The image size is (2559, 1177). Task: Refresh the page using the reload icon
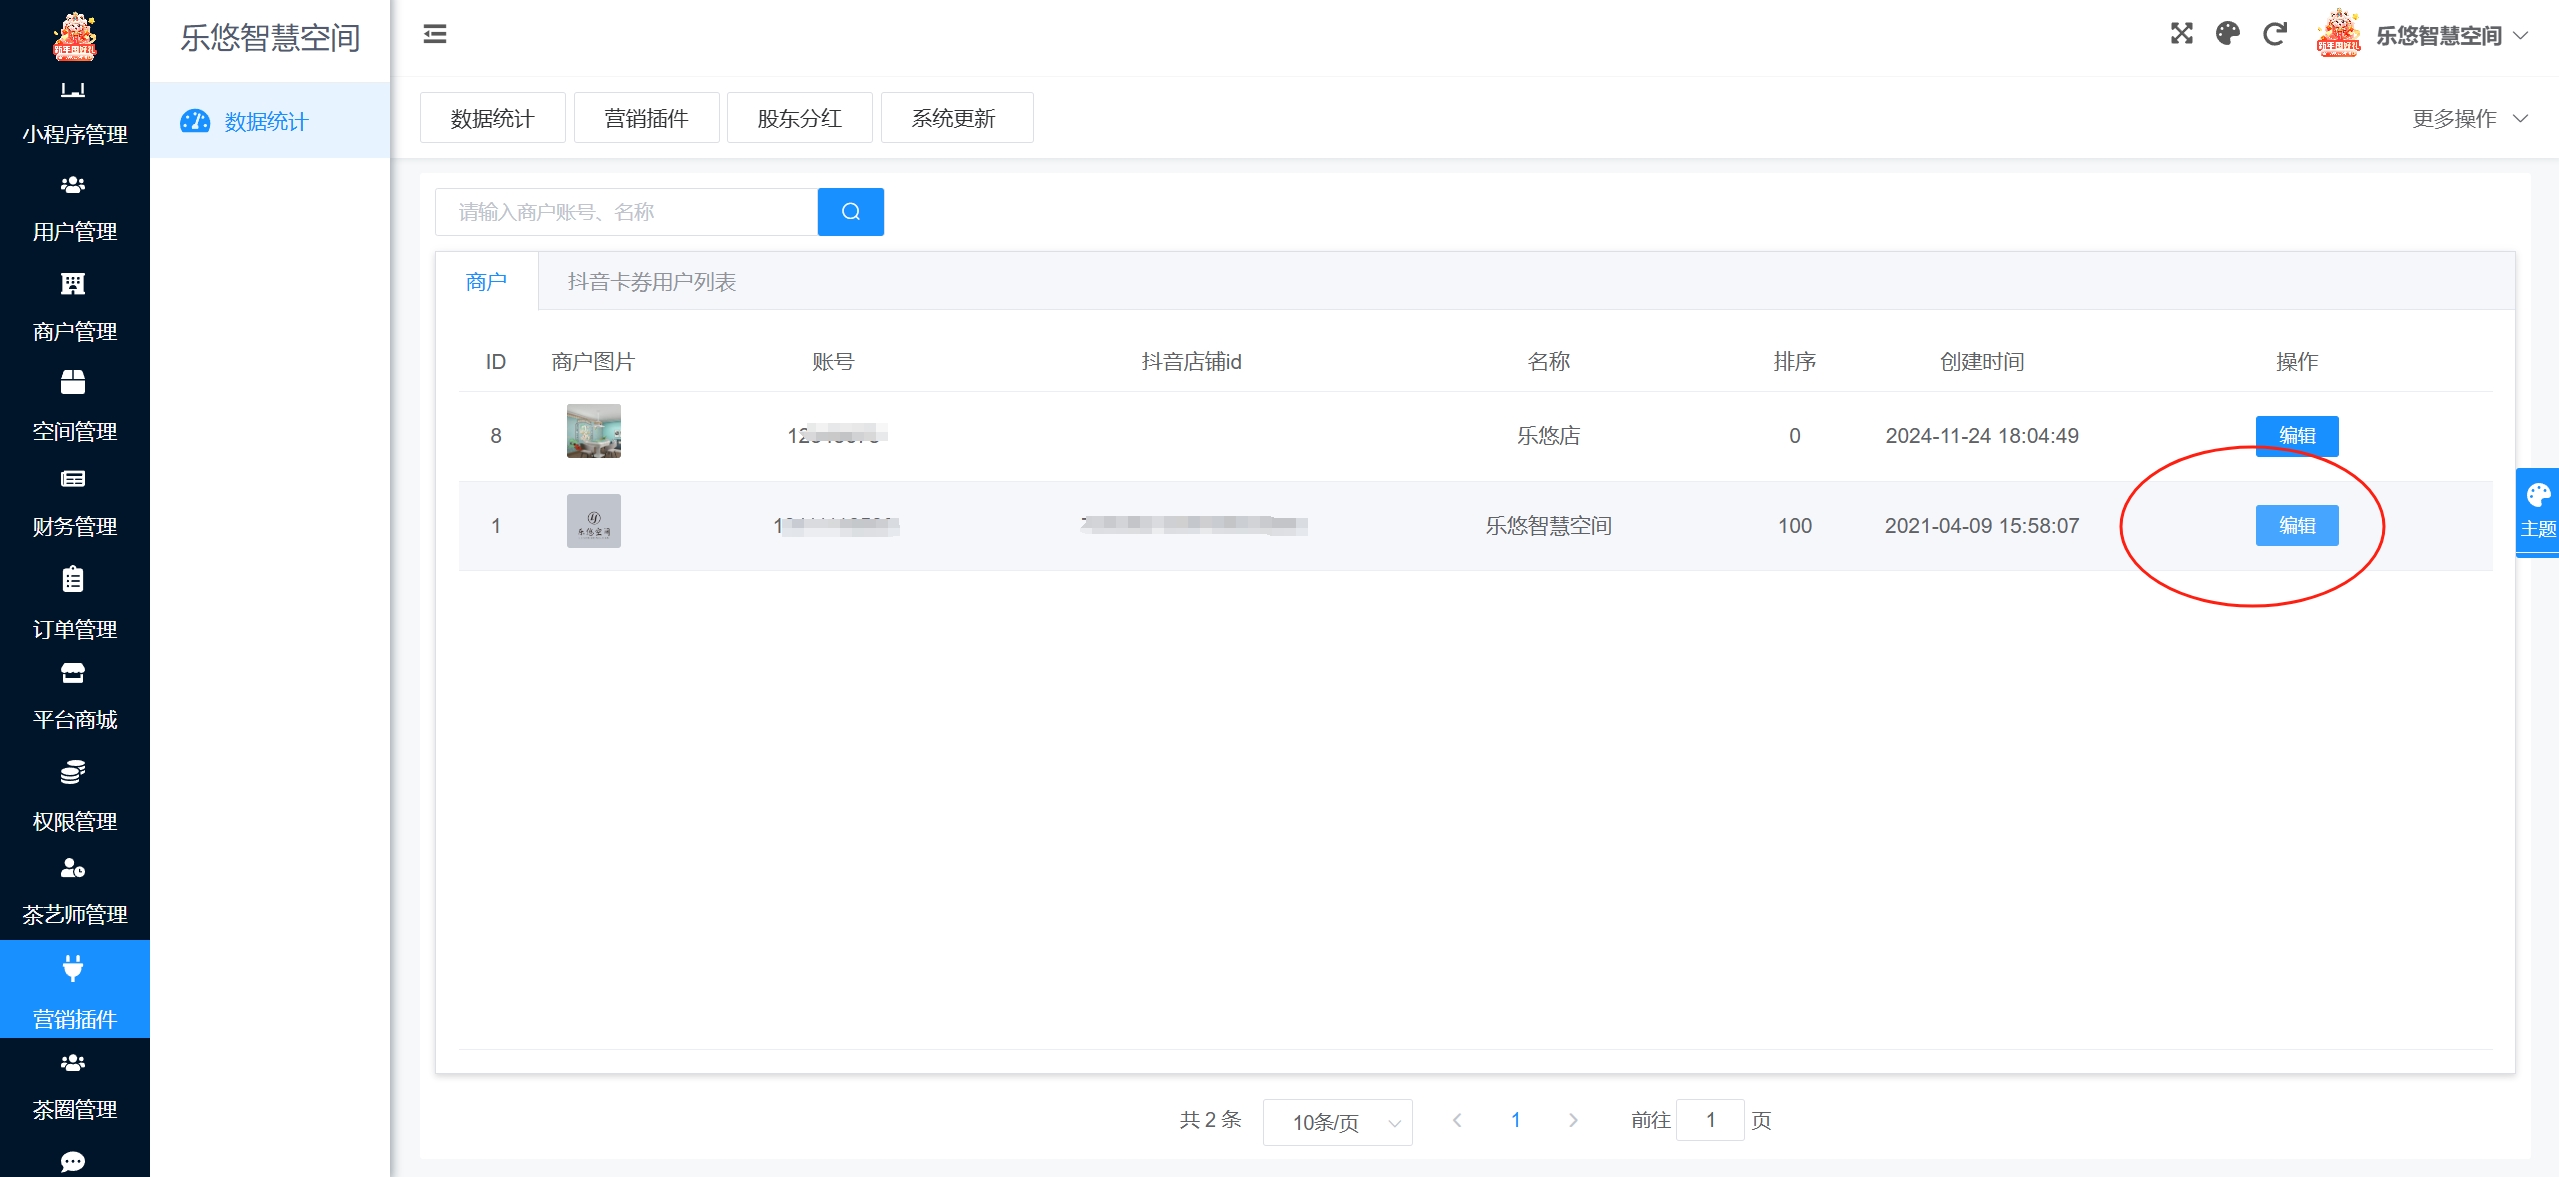[x=2276, y=33]
